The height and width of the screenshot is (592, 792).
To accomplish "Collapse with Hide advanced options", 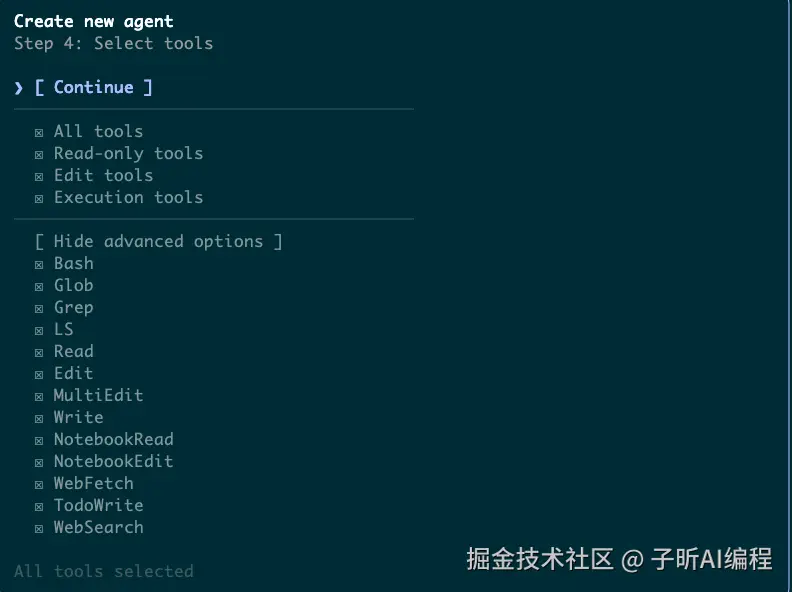I will (158, 242).
